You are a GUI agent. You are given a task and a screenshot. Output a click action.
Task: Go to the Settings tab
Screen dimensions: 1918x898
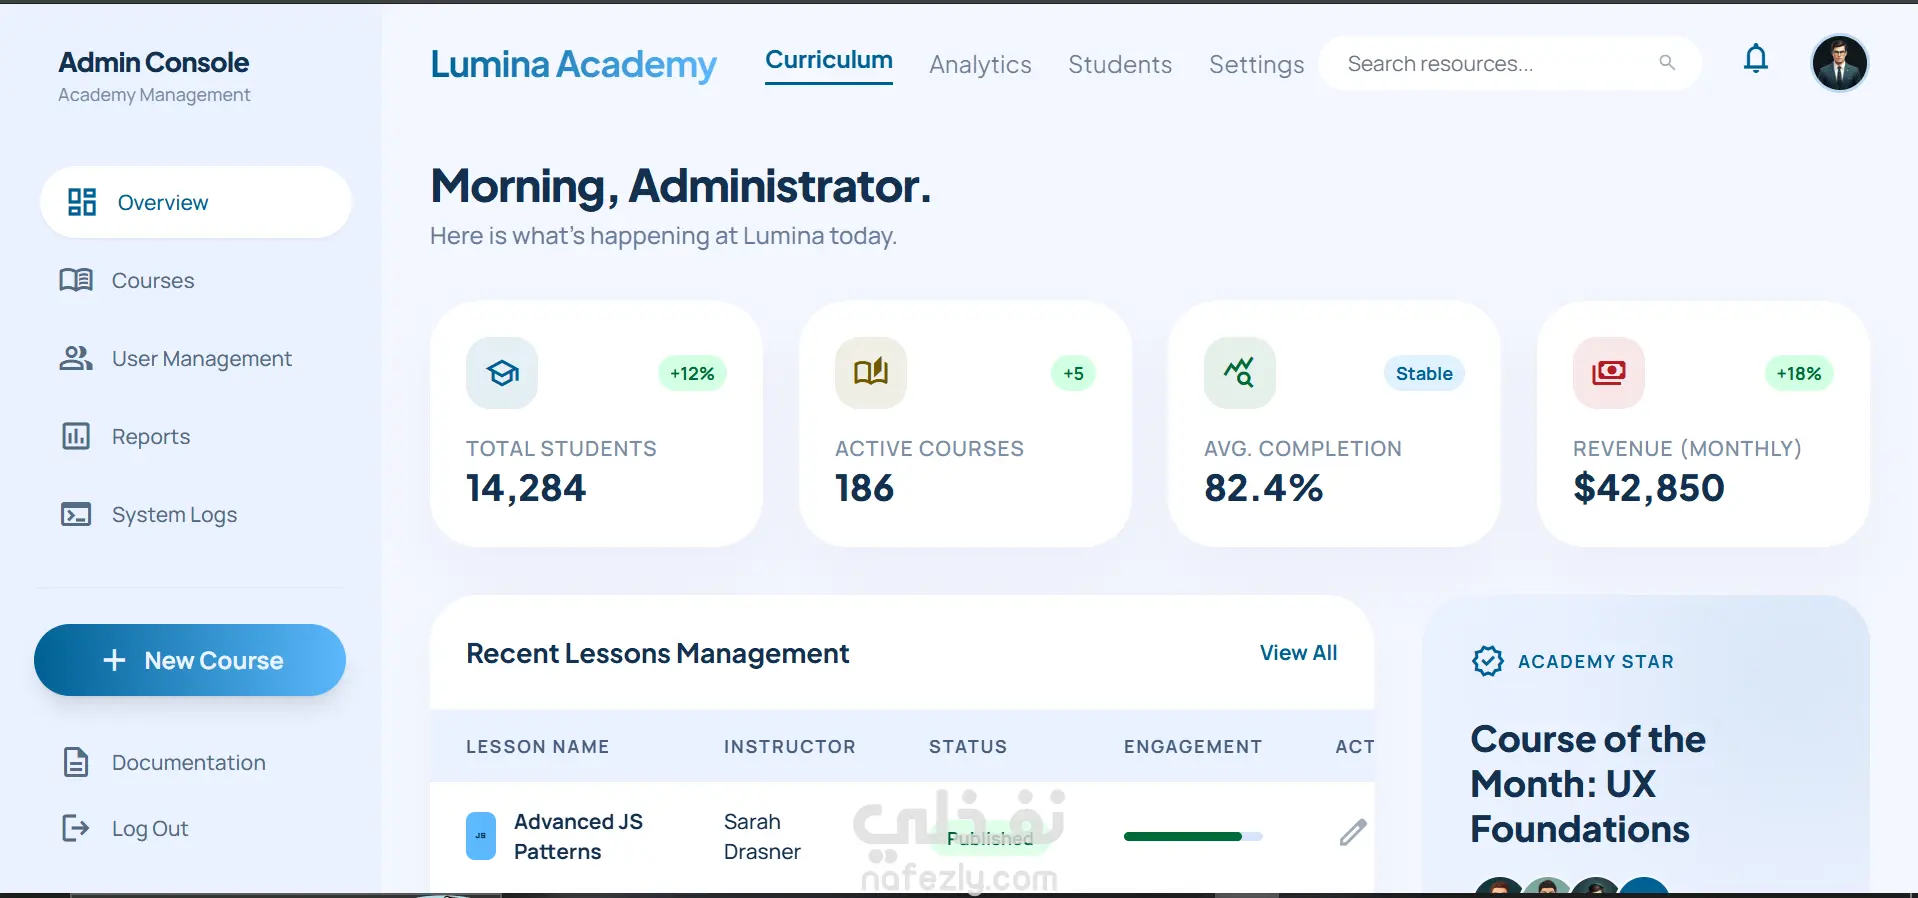pos(1256,65)
